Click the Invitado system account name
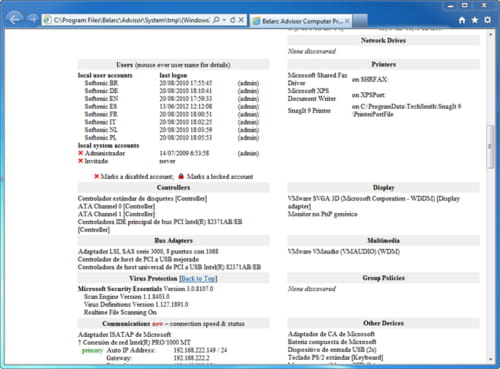The image size is (500, 369). [96, 161]
